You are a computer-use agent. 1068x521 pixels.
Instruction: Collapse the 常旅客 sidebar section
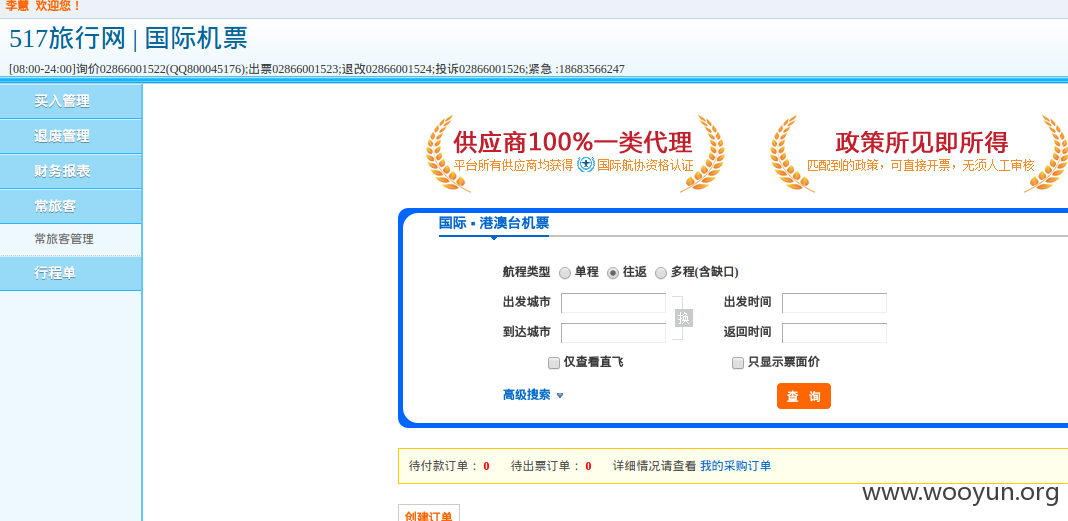71,206
